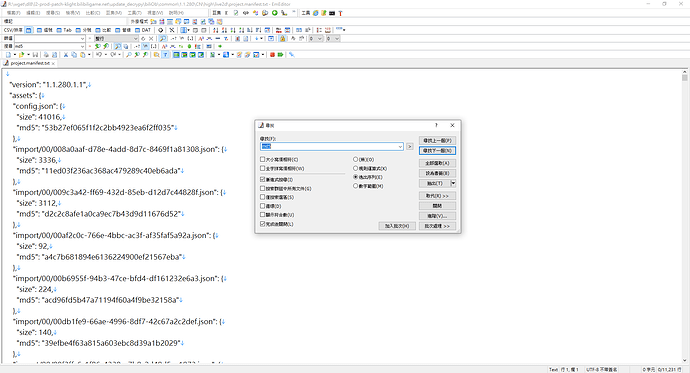The width and height of the screenshot is (690, 373).
Task: Click the Print Preview icon
Action: pyautogui.click(x=54, y=55)
